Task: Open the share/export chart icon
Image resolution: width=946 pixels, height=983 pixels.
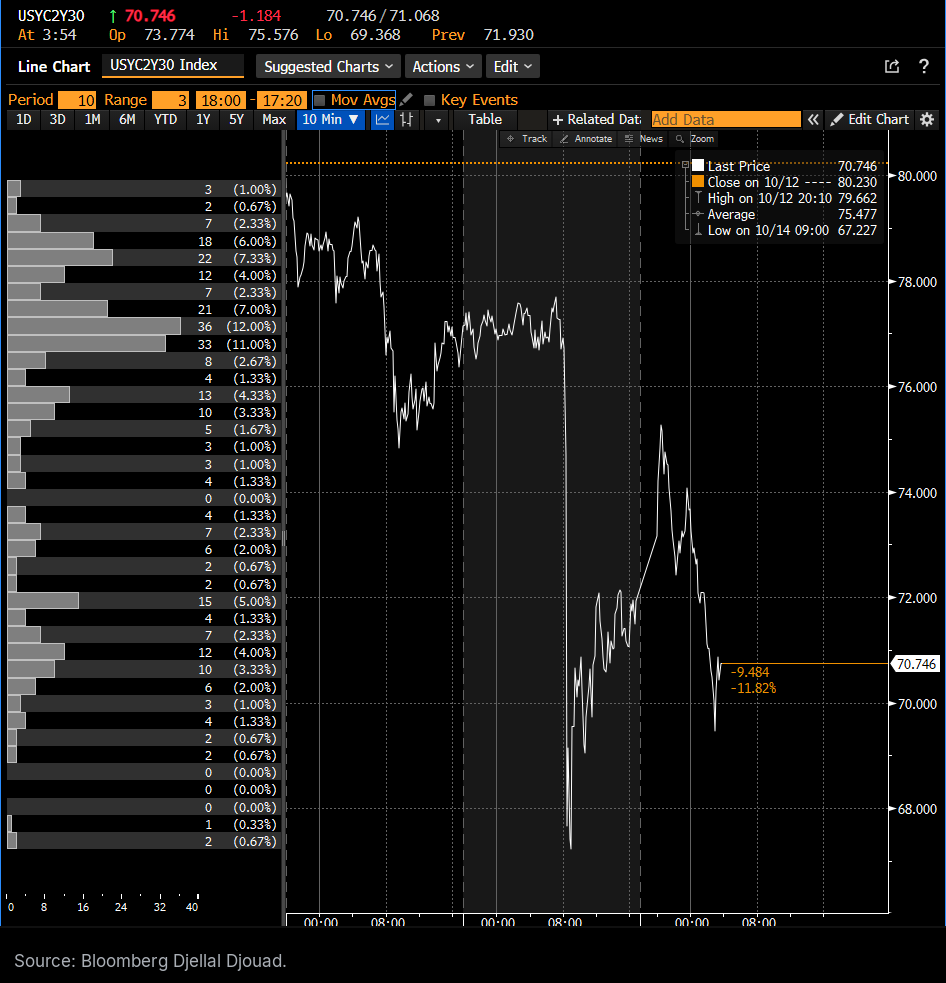Action: click(891, 66)
